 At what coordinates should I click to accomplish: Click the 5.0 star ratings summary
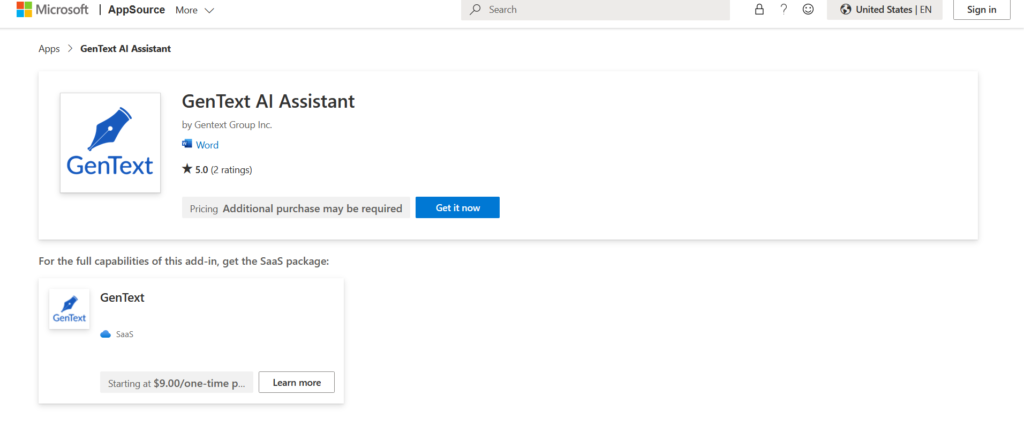pos(217,170)
